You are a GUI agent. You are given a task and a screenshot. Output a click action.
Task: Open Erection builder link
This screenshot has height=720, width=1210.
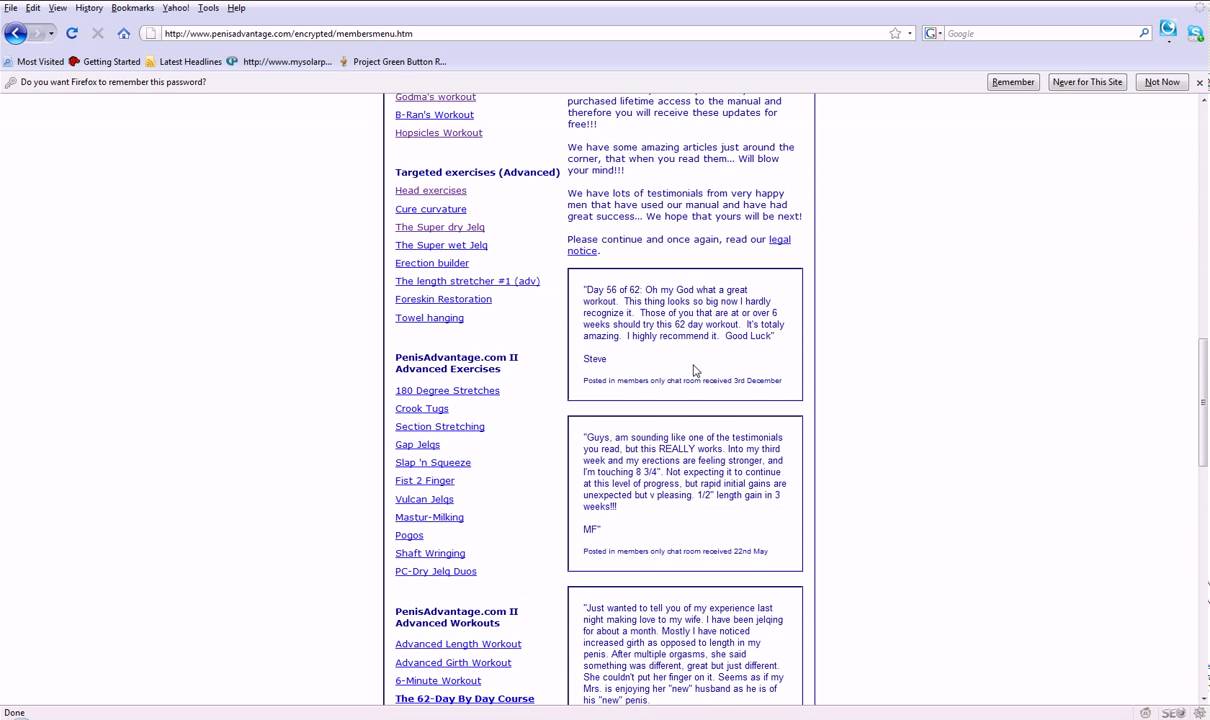[431, 263]
